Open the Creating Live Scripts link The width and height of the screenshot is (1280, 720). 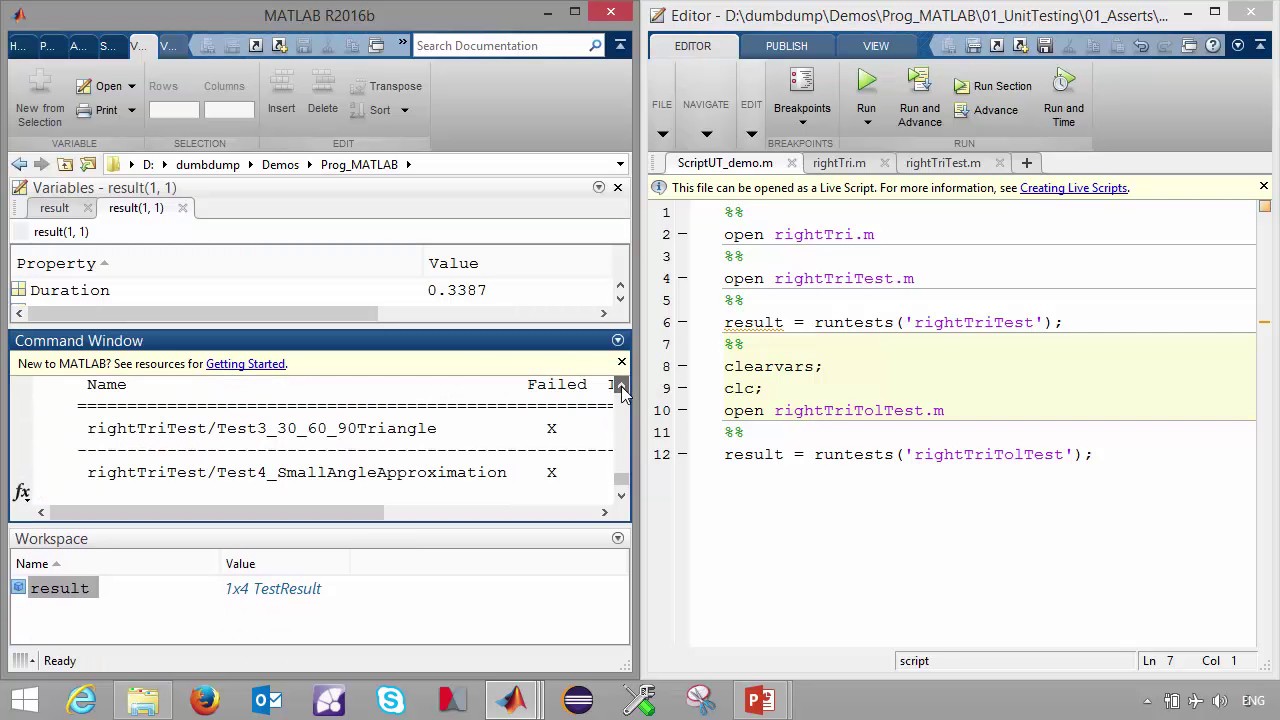pyautogui.click(x=1073, y=188)
